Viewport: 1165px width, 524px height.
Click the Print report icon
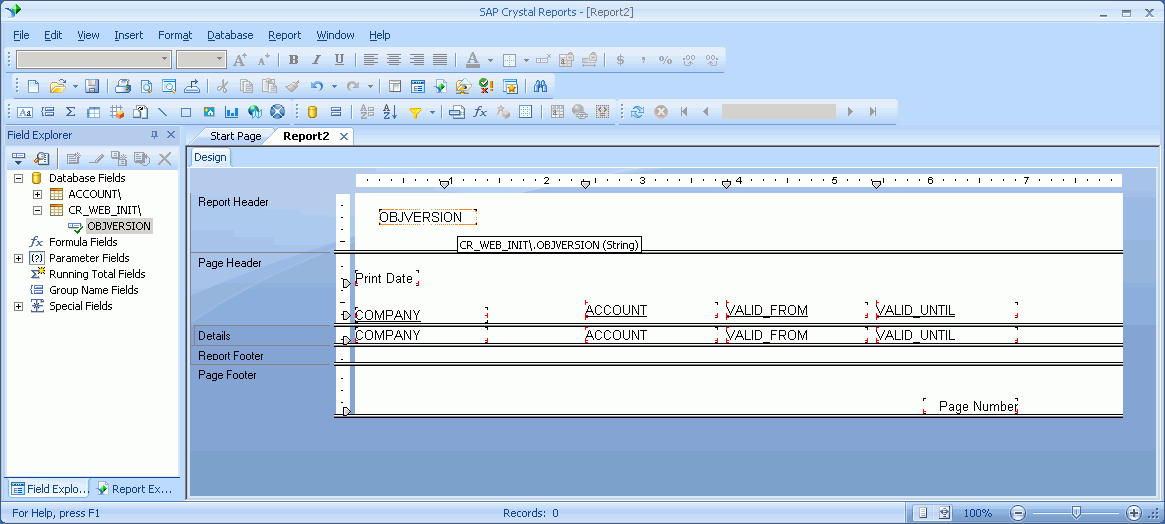(122, 87)
